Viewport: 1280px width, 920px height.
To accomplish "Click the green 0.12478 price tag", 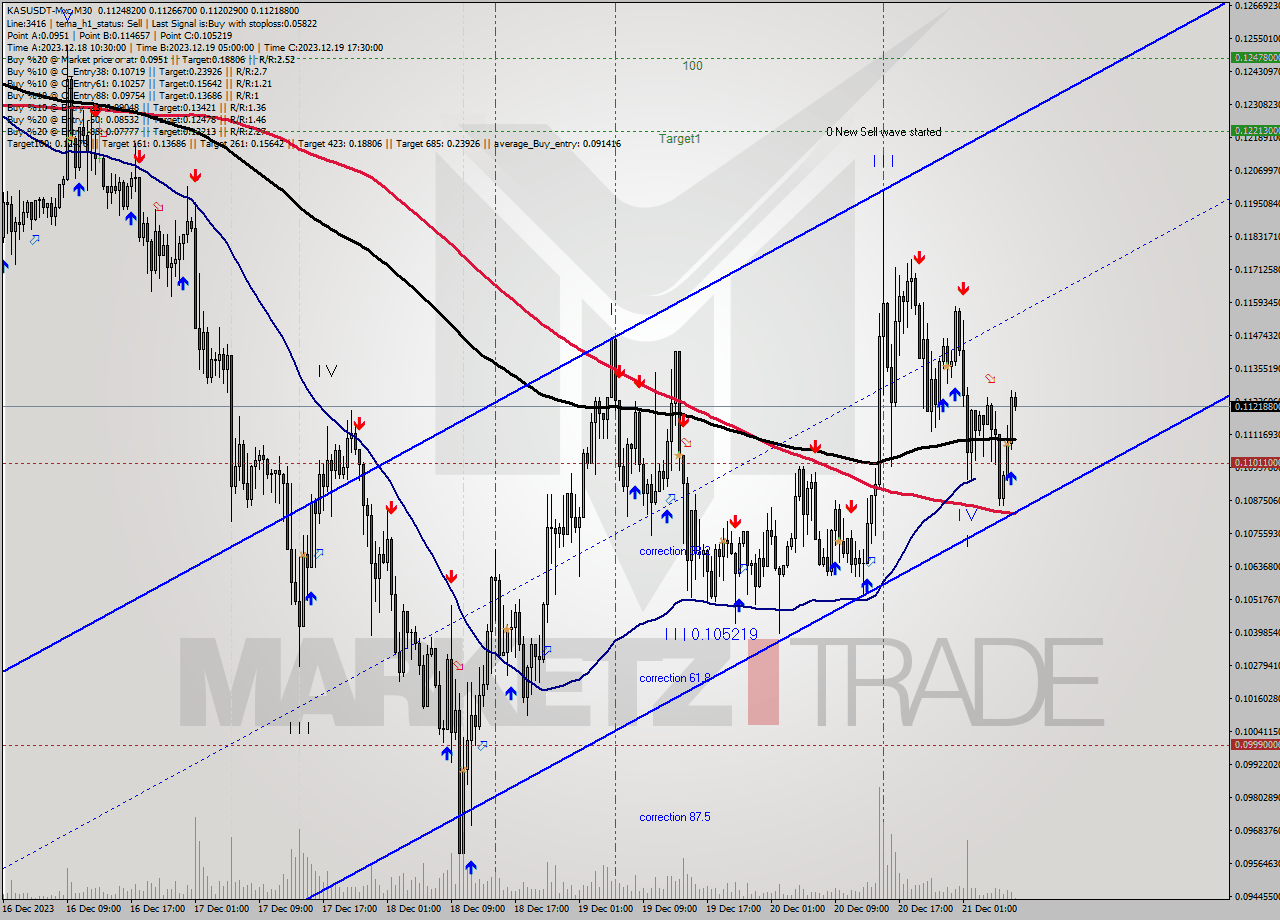I will (1256, 57).
